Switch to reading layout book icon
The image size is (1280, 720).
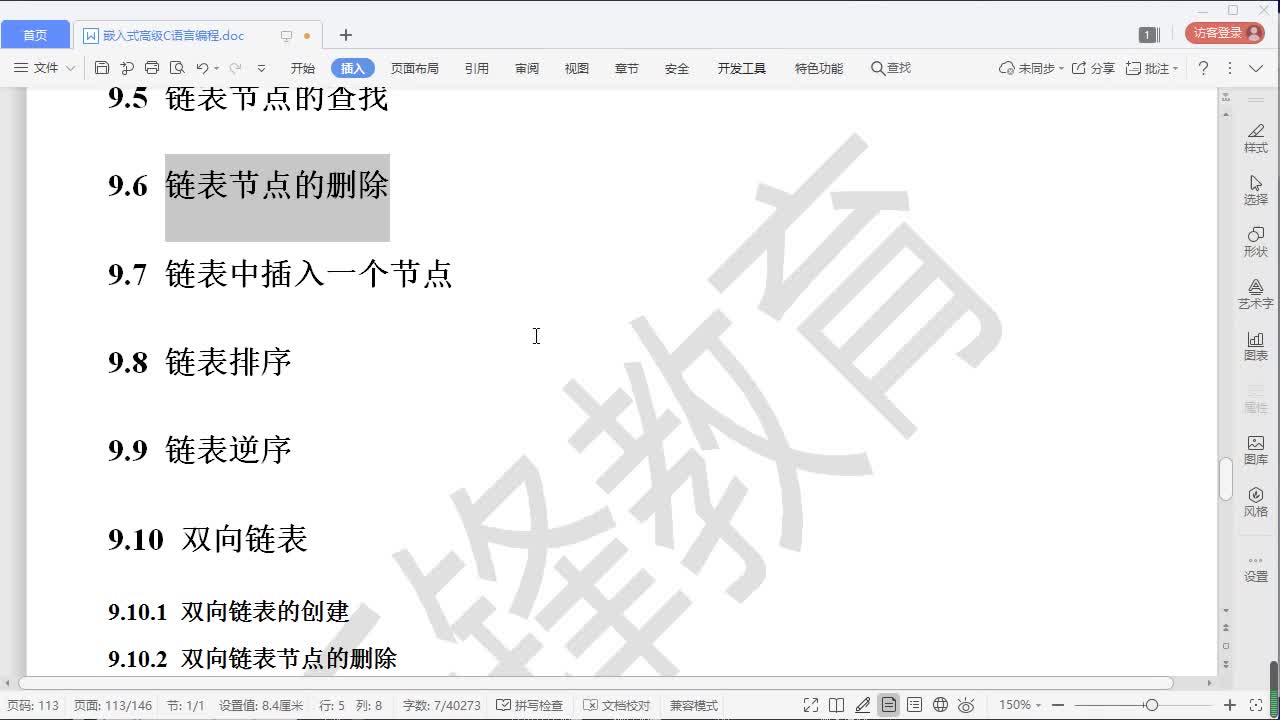pyautogui.click(x=837, y=705)
